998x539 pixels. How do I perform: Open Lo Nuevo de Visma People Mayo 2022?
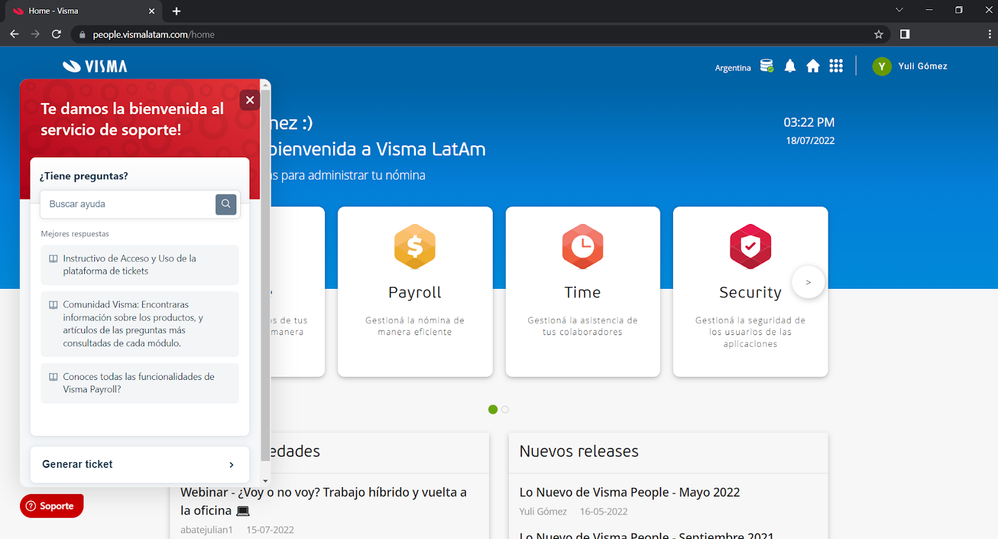click(629, 493)
